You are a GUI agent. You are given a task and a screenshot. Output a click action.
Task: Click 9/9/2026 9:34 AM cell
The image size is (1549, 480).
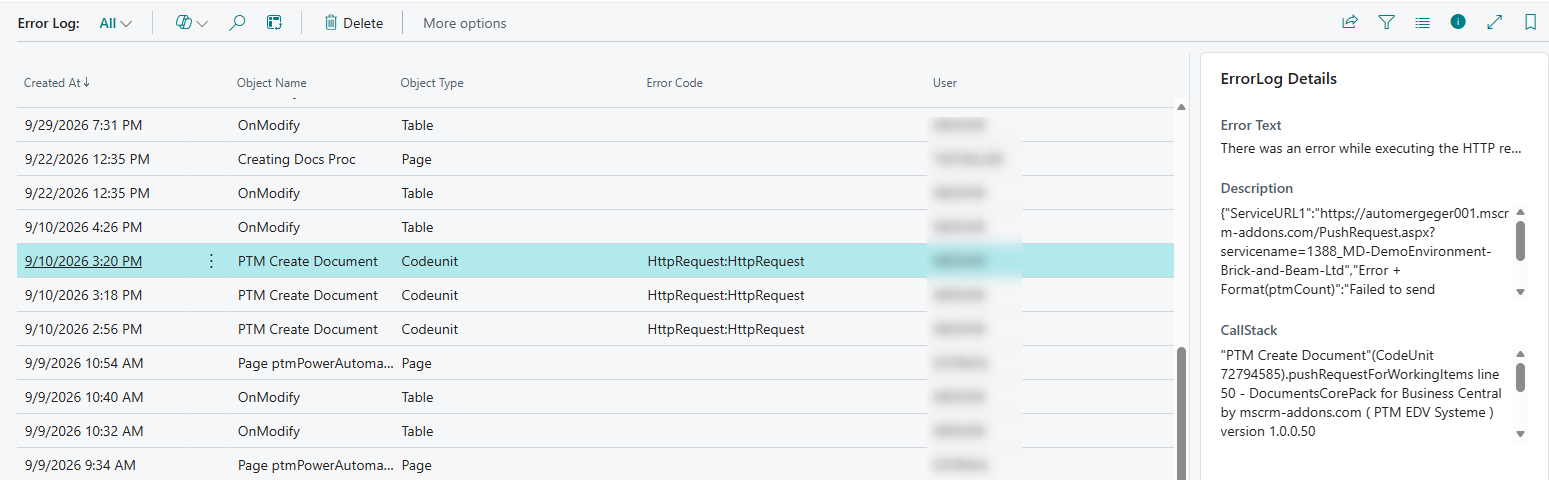pos(80,465)
